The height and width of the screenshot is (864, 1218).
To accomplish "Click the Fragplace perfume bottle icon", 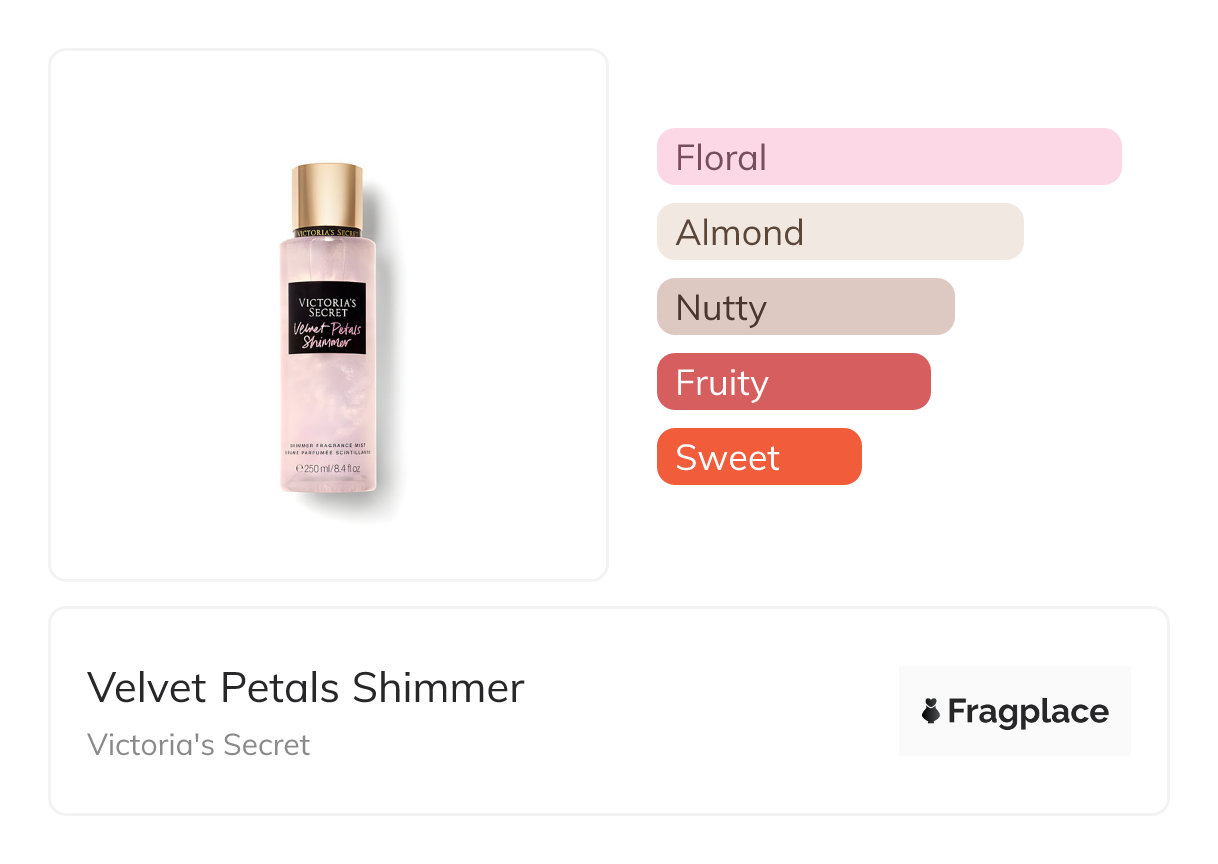I will pos(931,712).
